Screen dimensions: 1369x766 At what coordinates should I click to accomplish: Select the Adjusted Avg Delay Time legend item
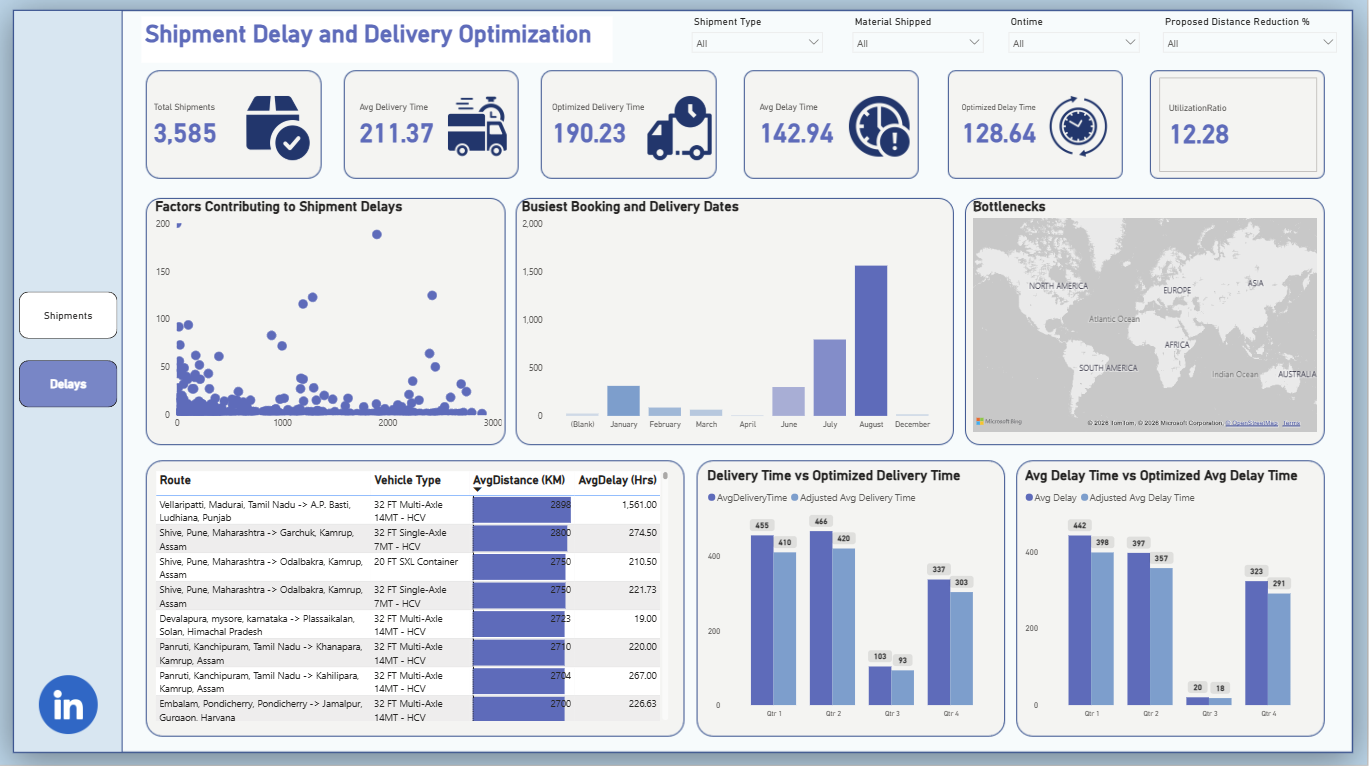pos(1137,498)
